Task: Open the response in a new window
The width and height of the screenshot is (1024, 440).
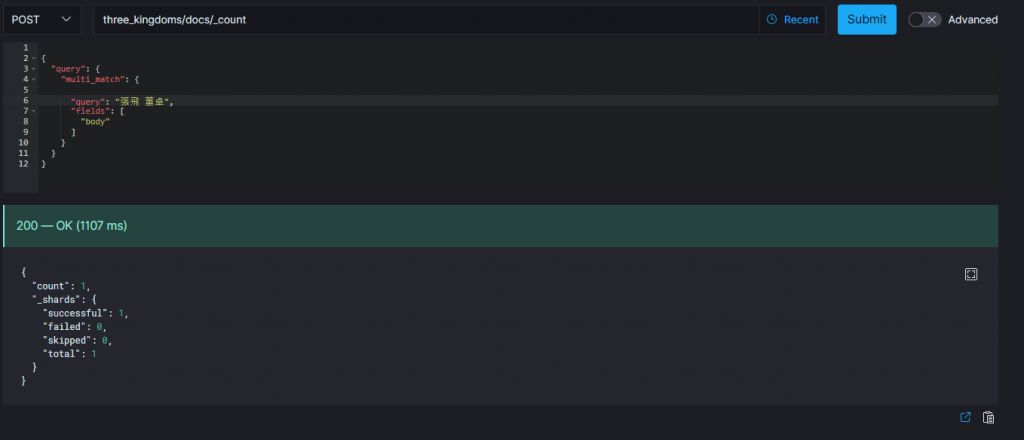Action: (965, 417)
